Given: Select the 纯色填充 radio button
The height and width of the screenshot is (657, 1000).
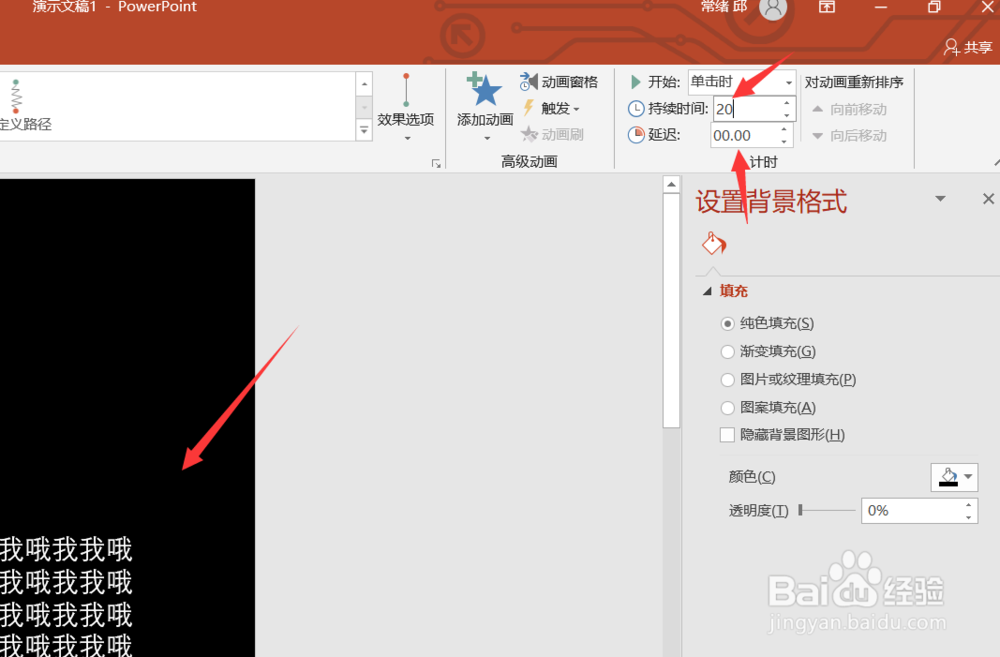Looking at the screenshot, I should [x=727, y=323].
